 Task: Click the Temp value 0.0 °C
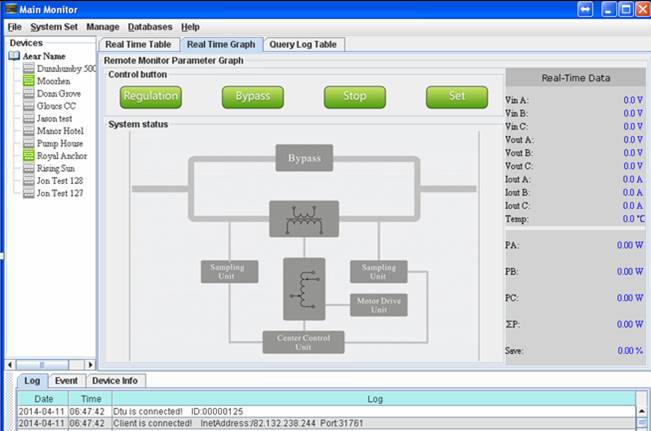coord(634,219)
